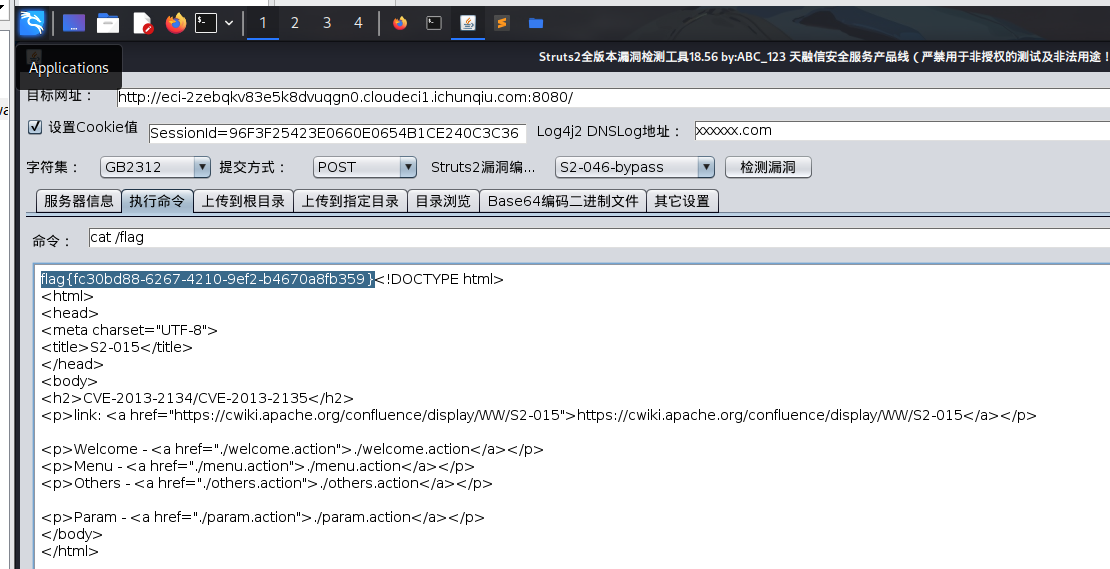Switch to the 上传到指定目录 tab
This screenshot has height=569, width=1110.
[x=350, y=201]
